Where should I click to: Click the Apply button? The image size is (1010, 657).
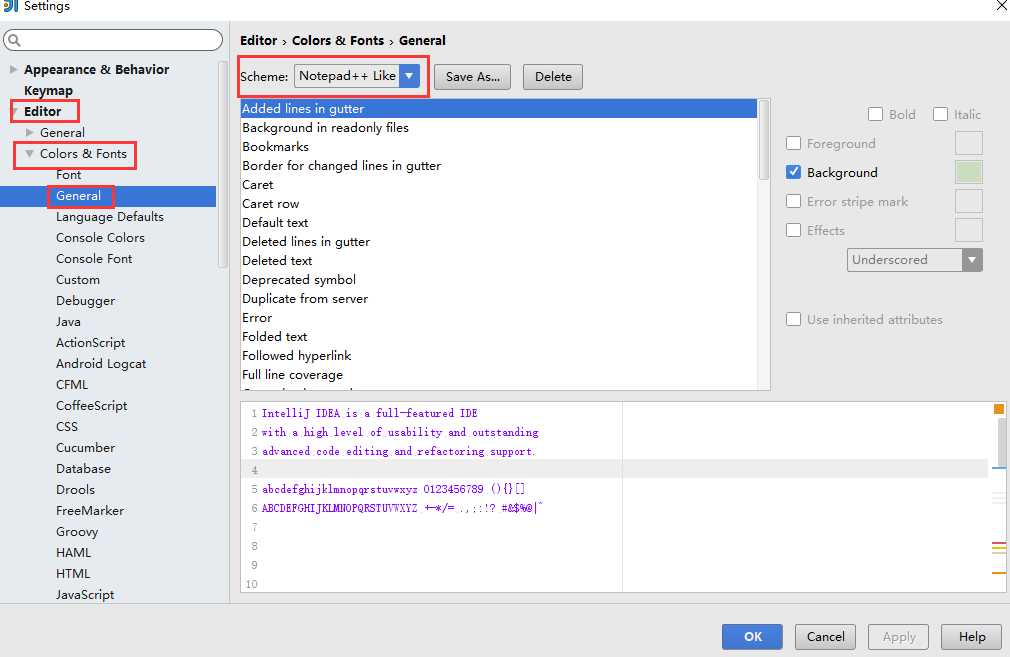[x=898, y=636]
